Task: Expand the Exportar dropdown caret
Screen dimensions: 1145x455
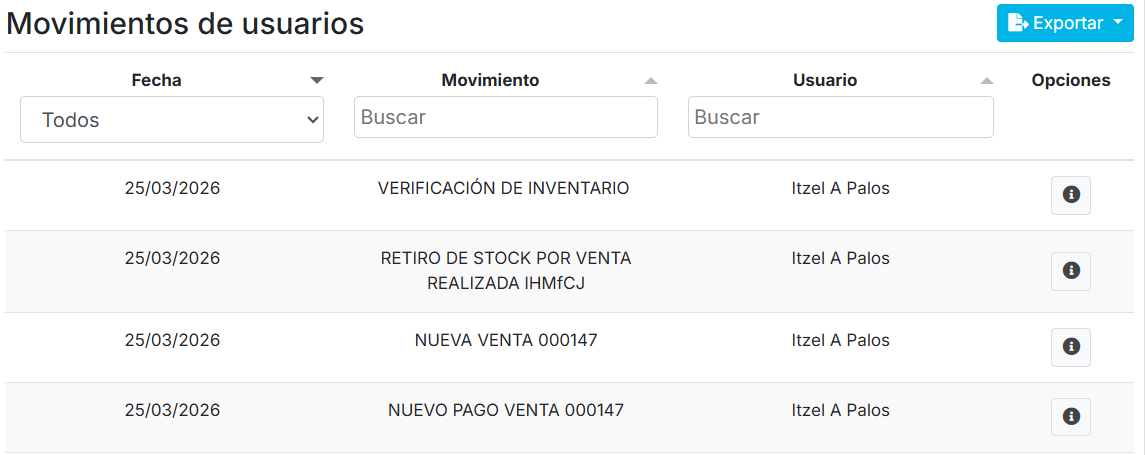Action: (x=1118, y=23)
